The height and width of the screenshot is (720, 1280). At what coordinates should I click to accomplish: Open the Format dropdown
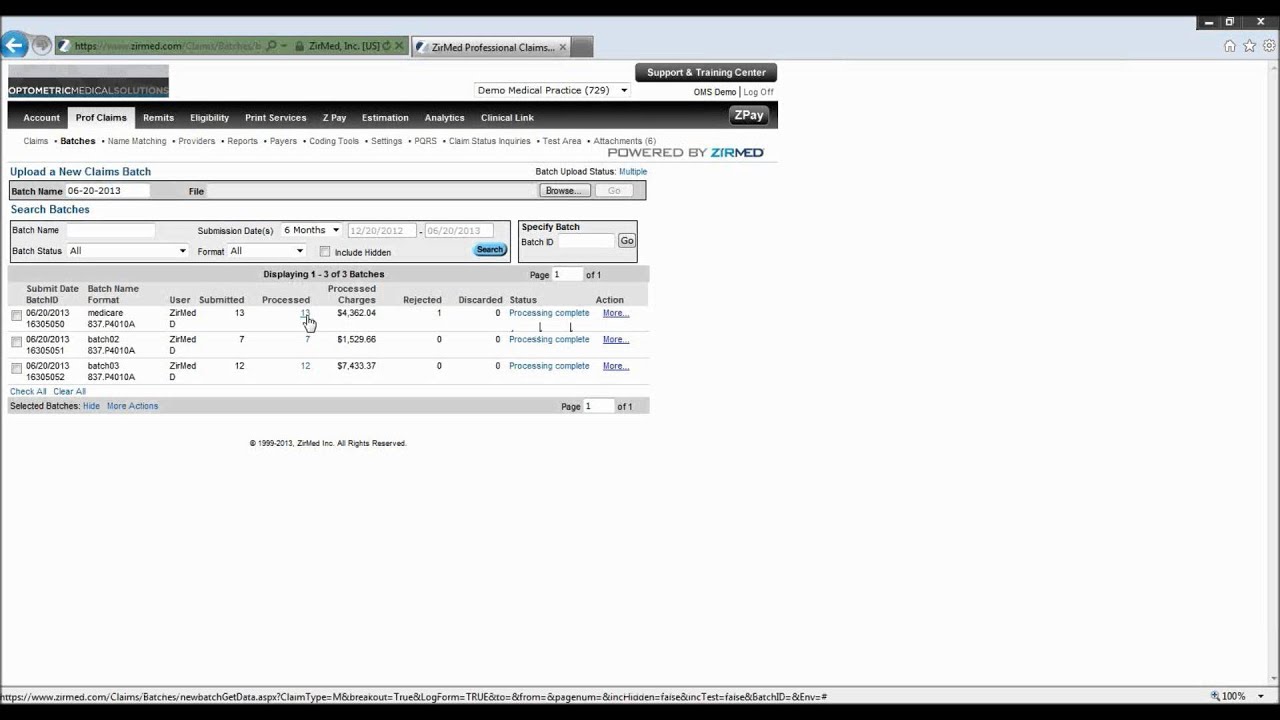coord(266,251)
